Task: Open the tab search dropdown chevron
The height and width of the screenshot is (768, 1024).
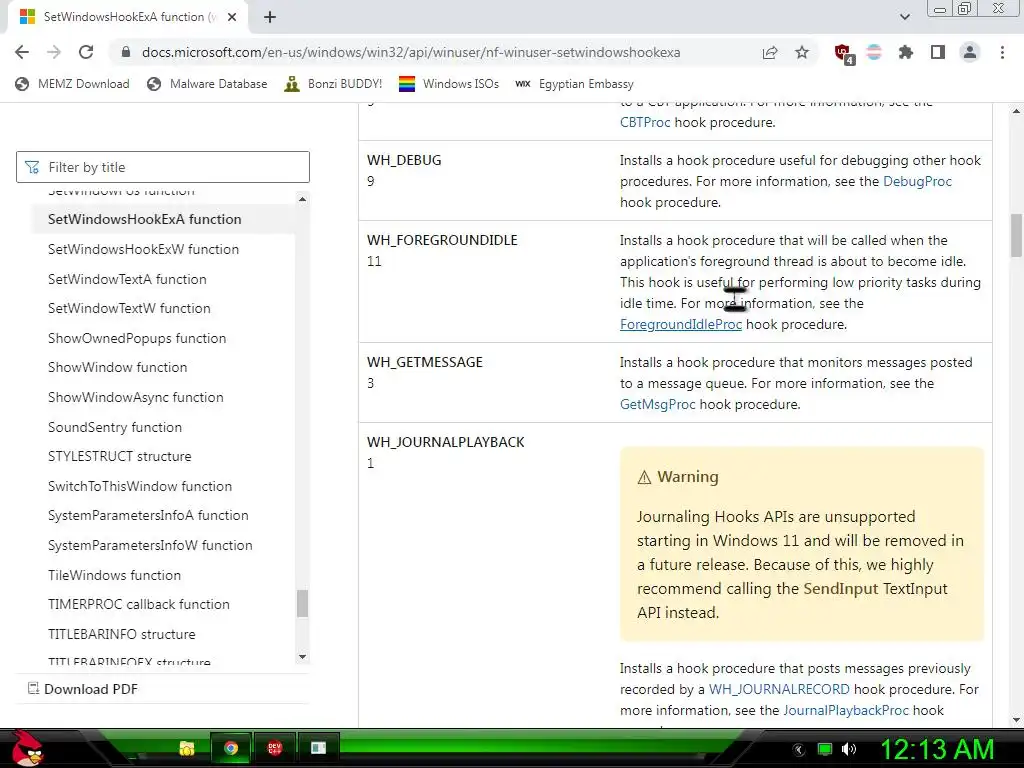Action: pyautogui.click(x=904, y=17)
